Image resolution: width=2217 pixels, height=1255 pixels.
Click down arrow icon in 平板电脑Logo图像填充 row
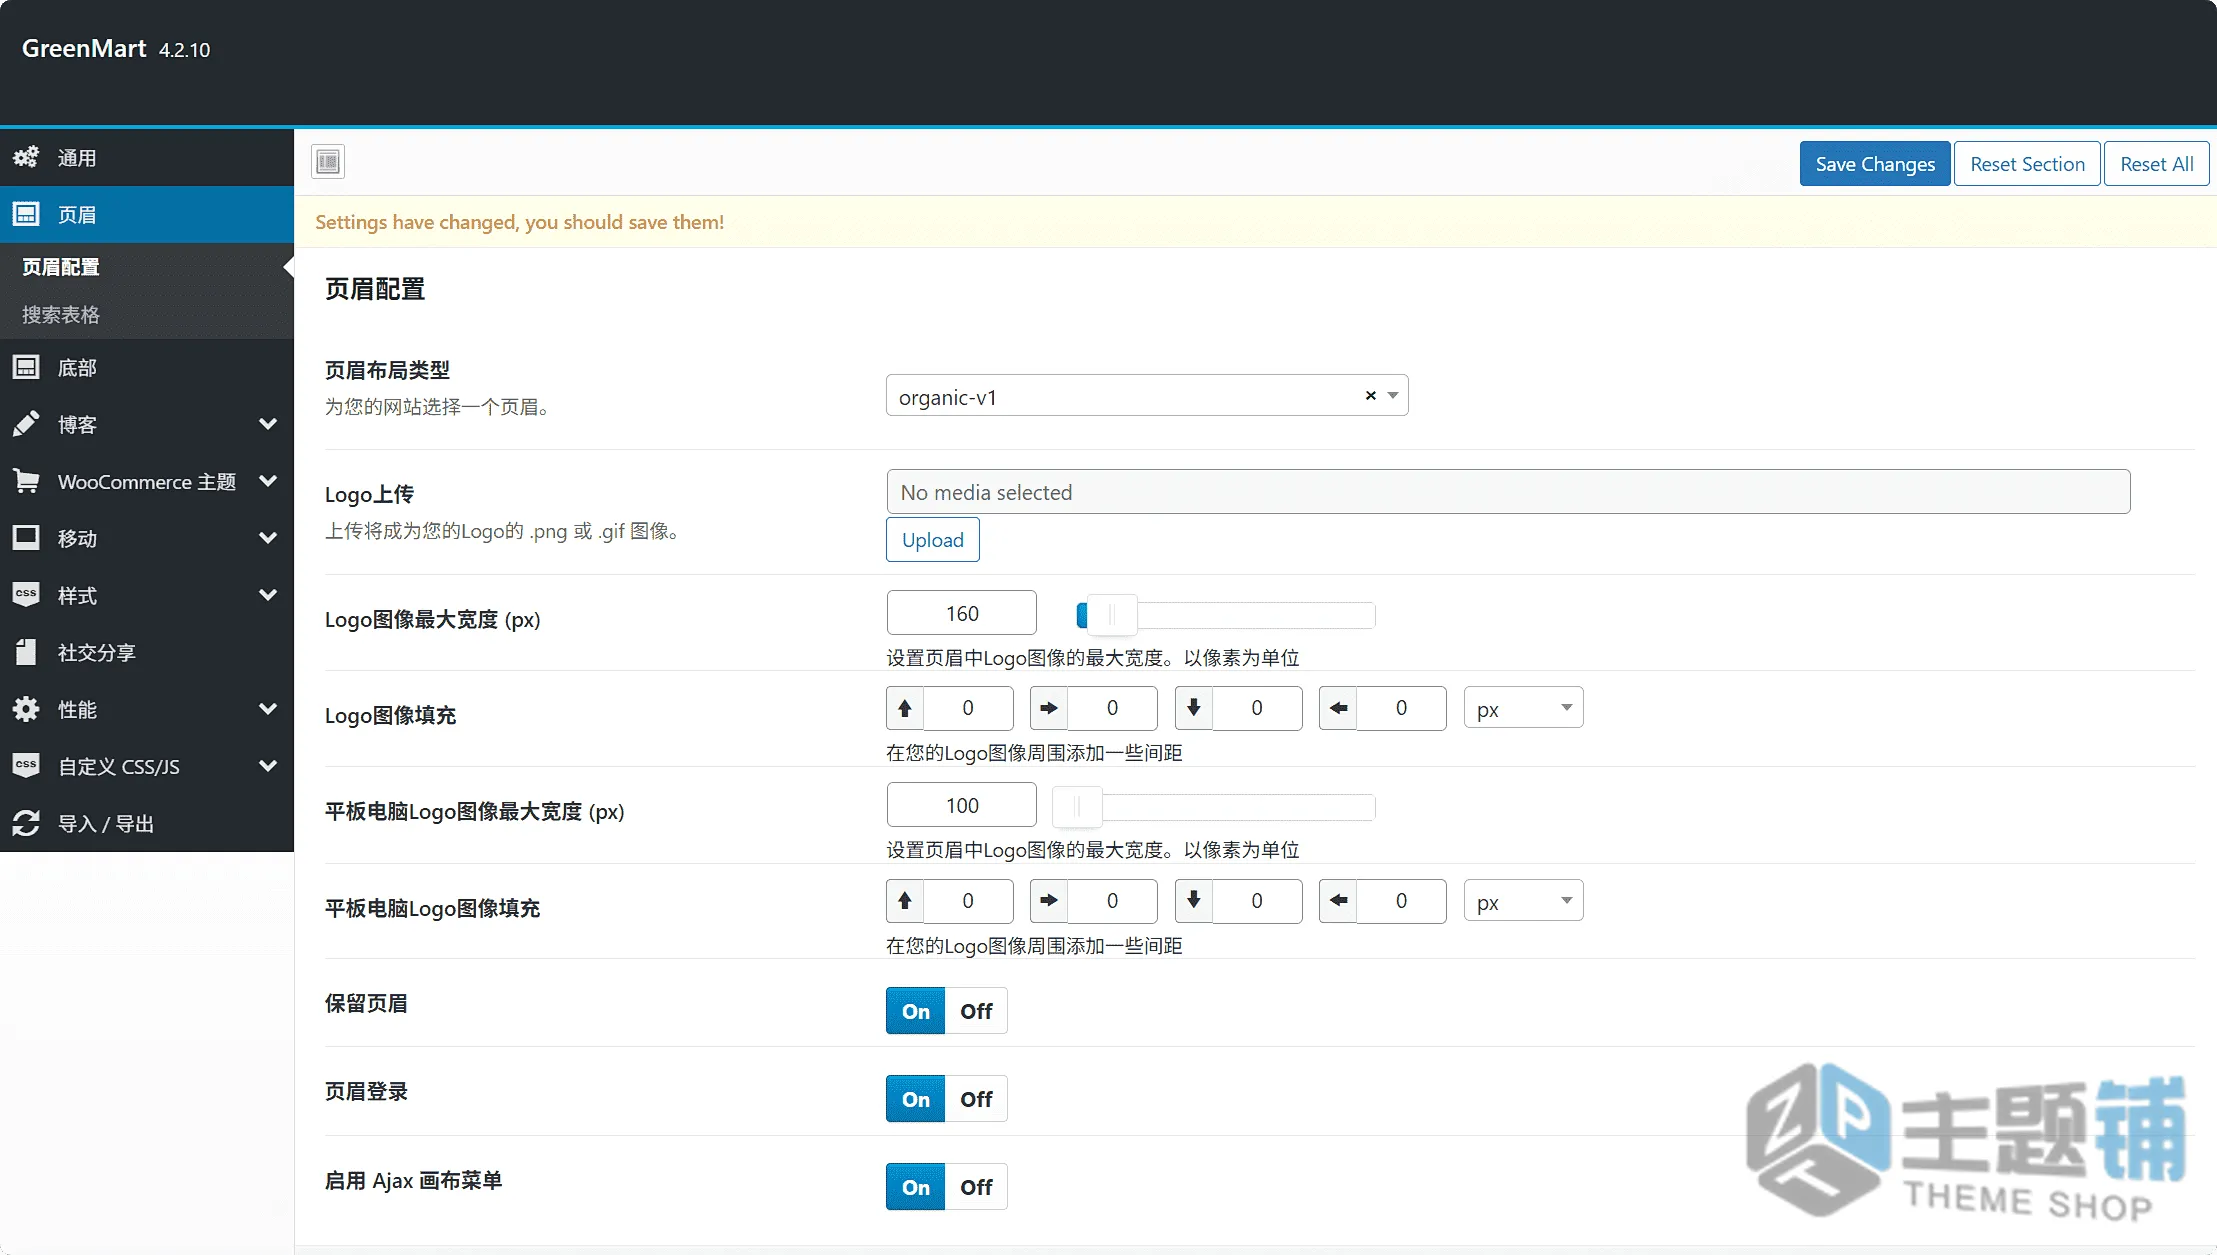(x=1194, y=901)
